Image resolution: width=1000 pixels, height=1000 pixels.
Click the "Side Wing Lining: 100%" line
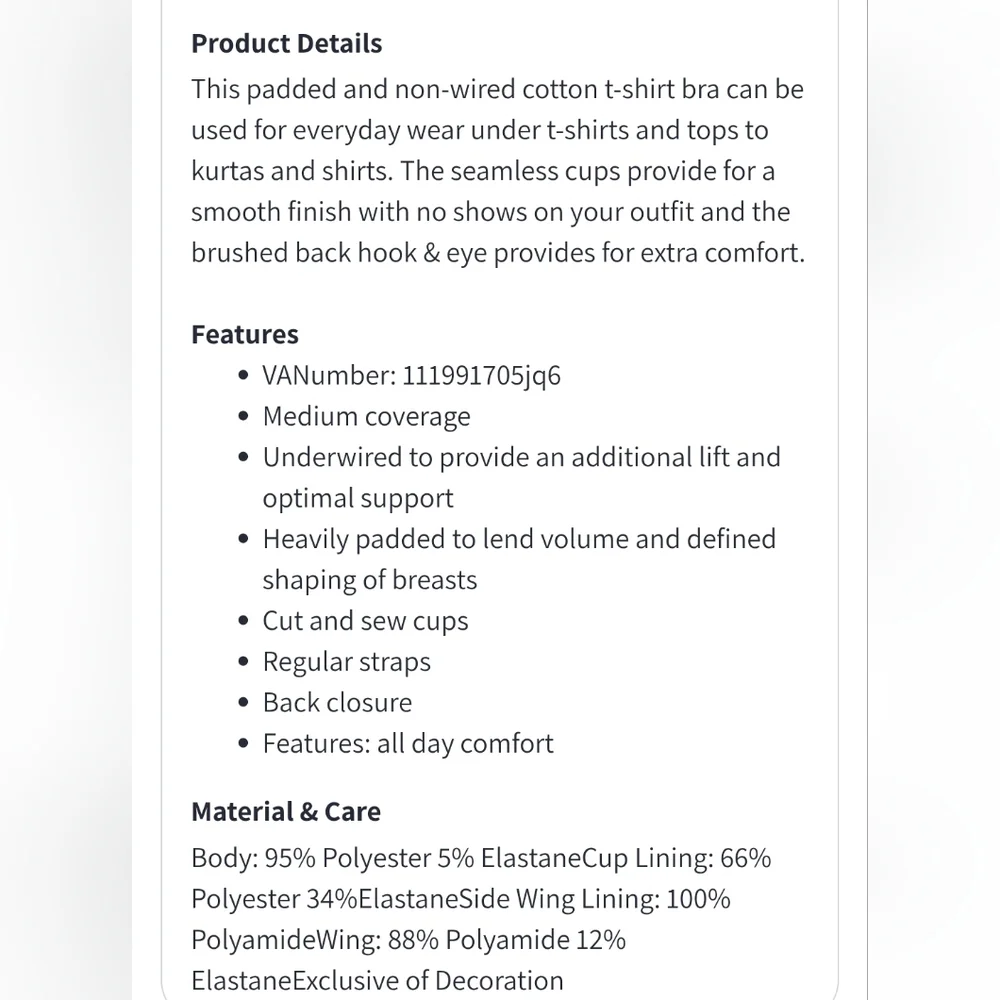coord(461,899)
